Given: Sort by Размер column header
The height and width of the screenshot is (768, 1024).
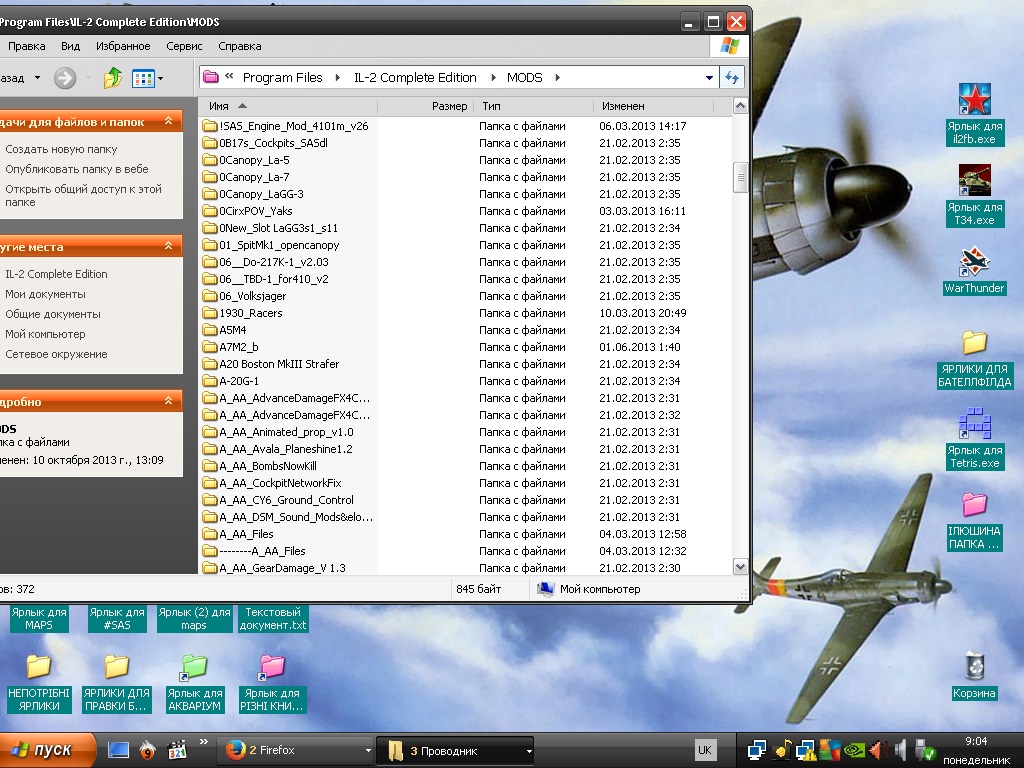Looking at the screenshot, I should 427,106.
